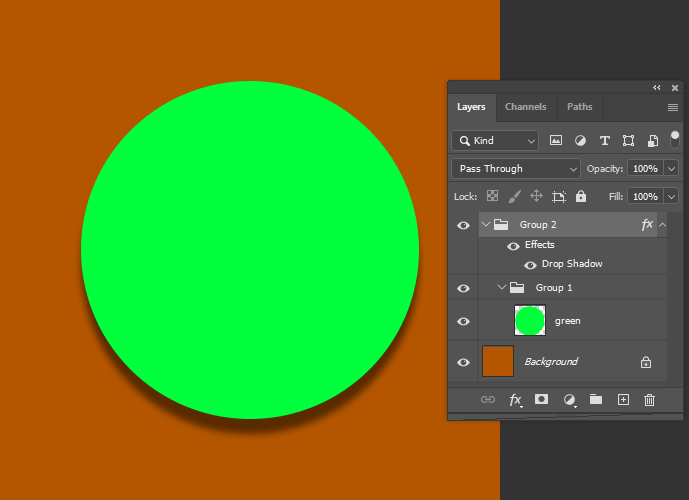
Task: Toggle layer filtering on/off switch
Action: coord(674,140)
